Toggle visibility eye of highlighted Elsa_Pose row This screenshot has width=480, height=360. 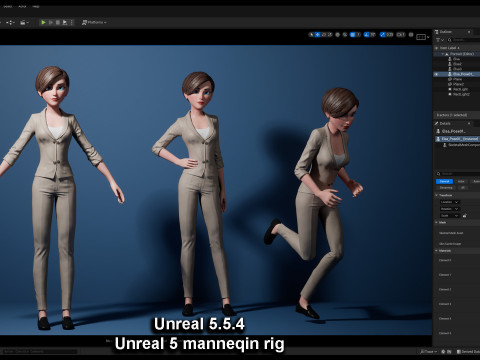coord(437,74)
